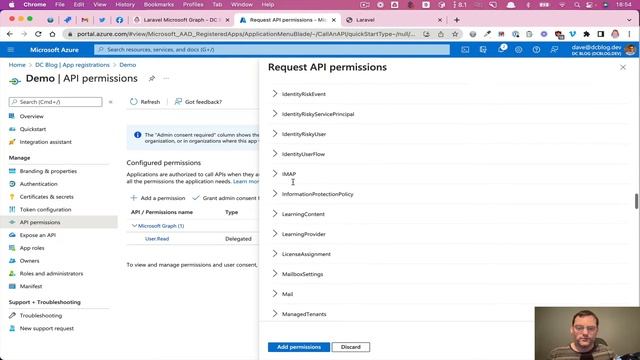Open Certificates & secrets
The image size is (640, 360).
point(47,197)
